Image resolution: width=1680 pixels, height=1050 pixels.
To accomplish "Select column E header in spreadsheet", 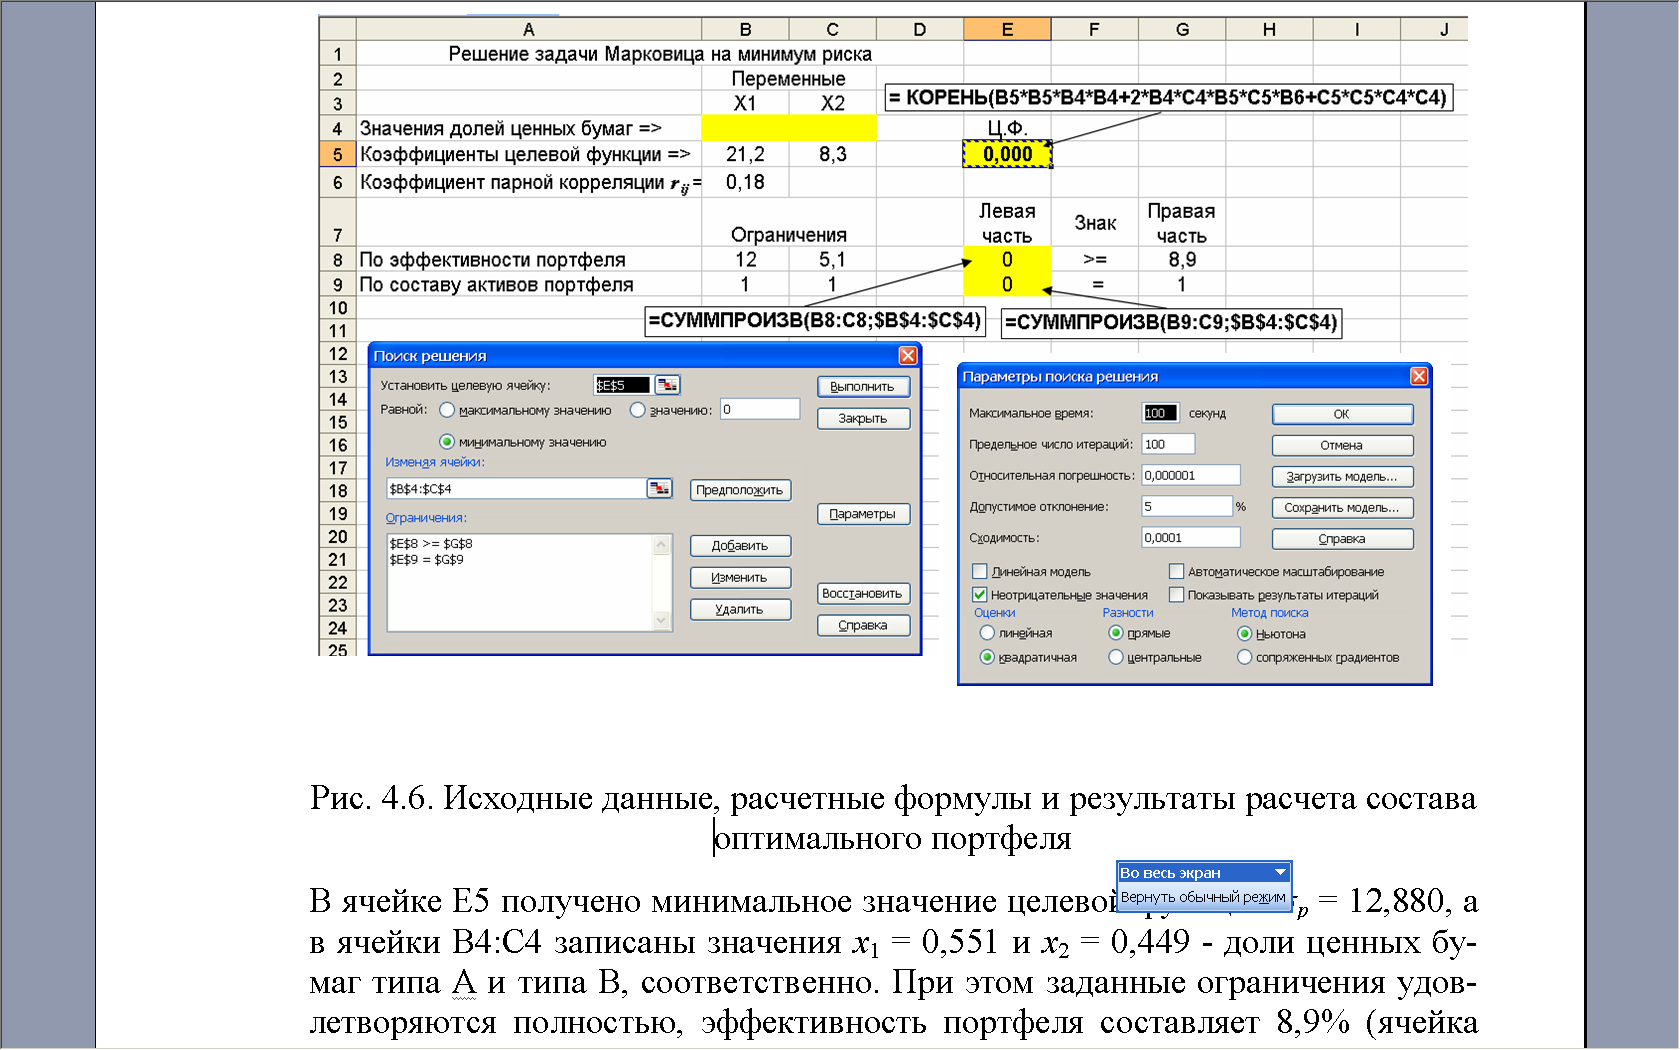I will (x=1007, y=29).
